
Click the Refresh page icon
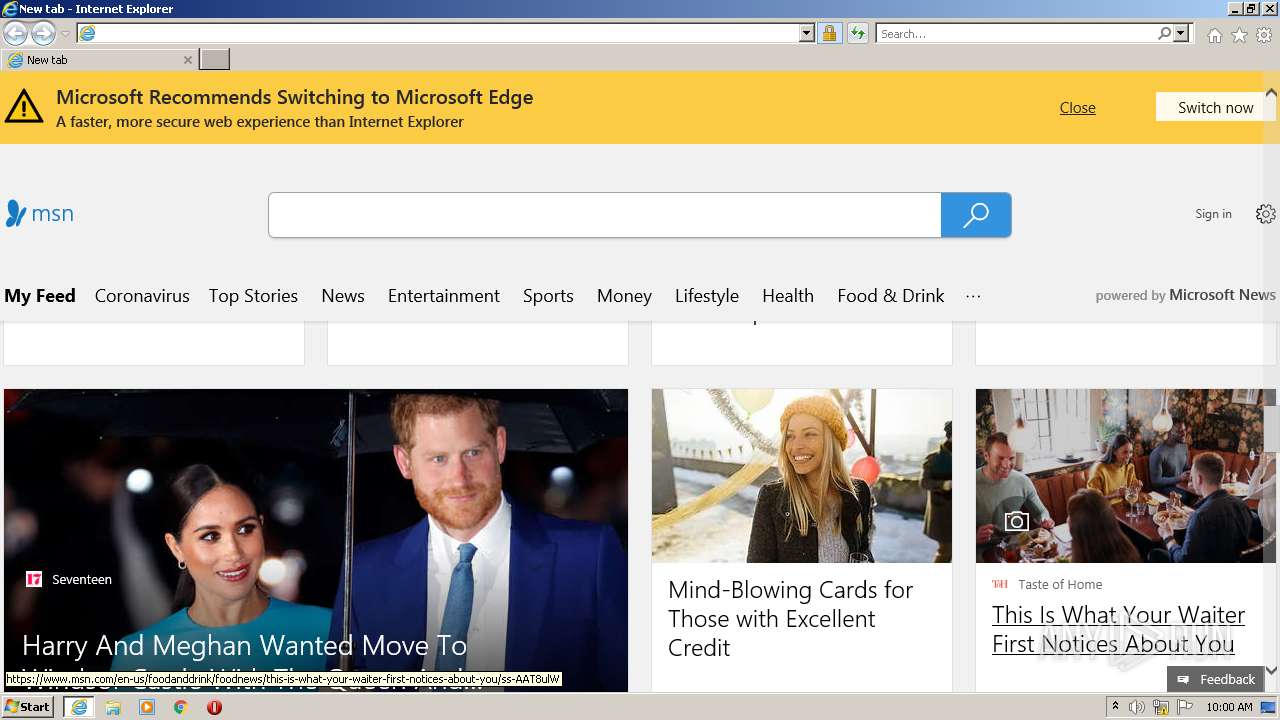coord(857,33)
